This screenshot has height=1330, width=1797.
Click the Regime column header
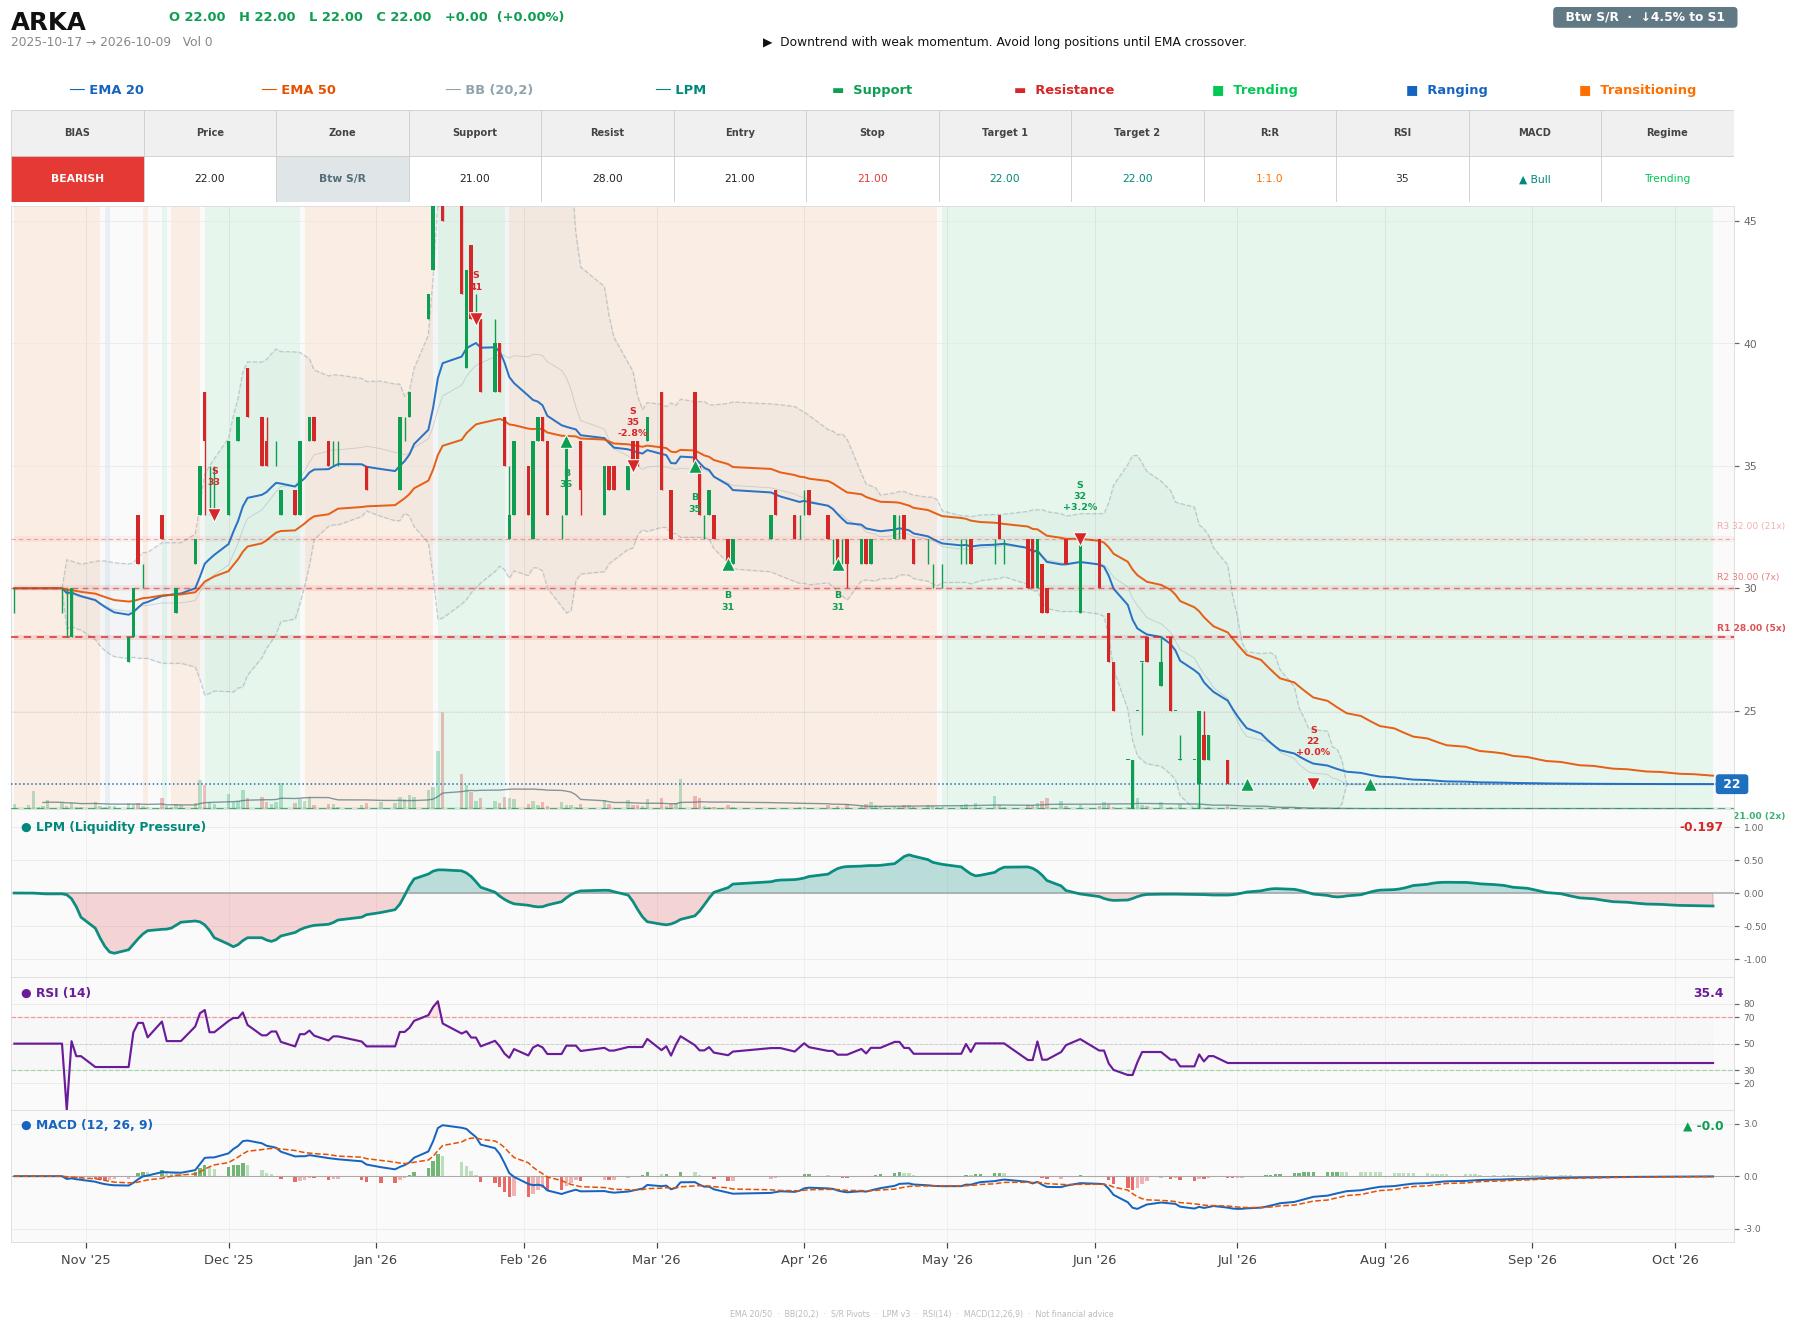(x=1667, y=133)
